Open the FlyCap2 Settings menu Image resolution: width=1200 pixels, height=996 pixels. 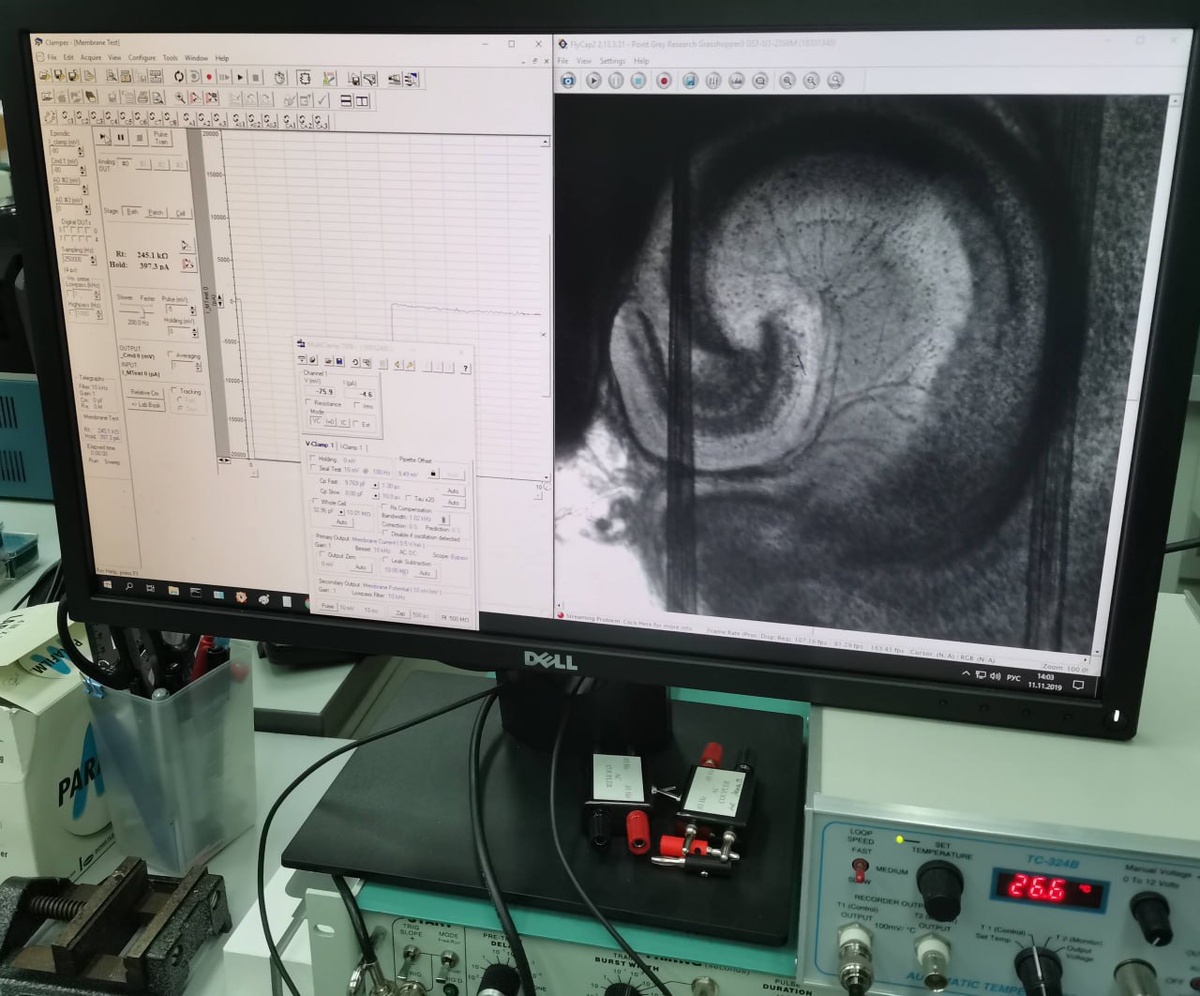pos(612,61)
